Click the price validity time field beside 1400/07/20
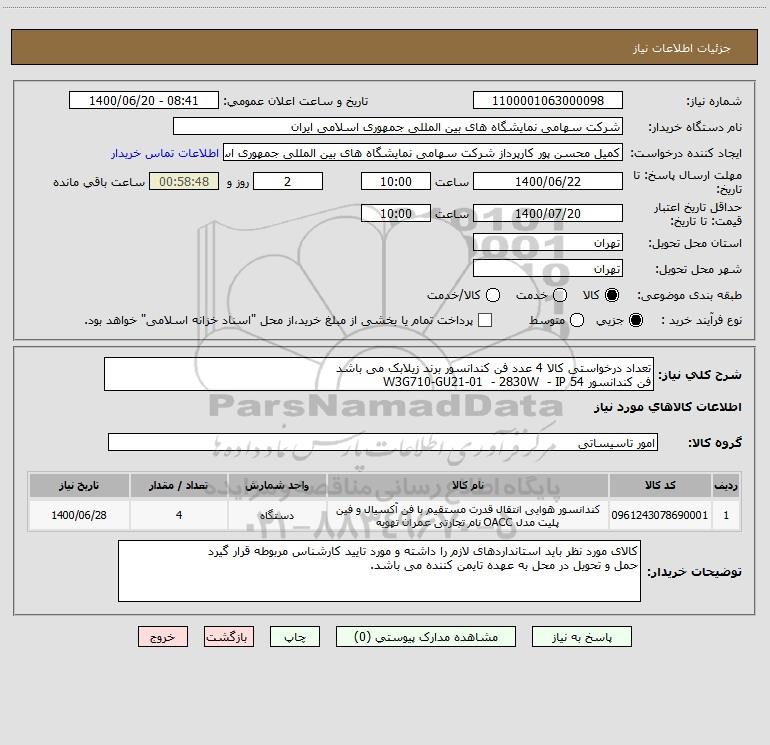The image size is (770, 745). [x=396, y=213]
